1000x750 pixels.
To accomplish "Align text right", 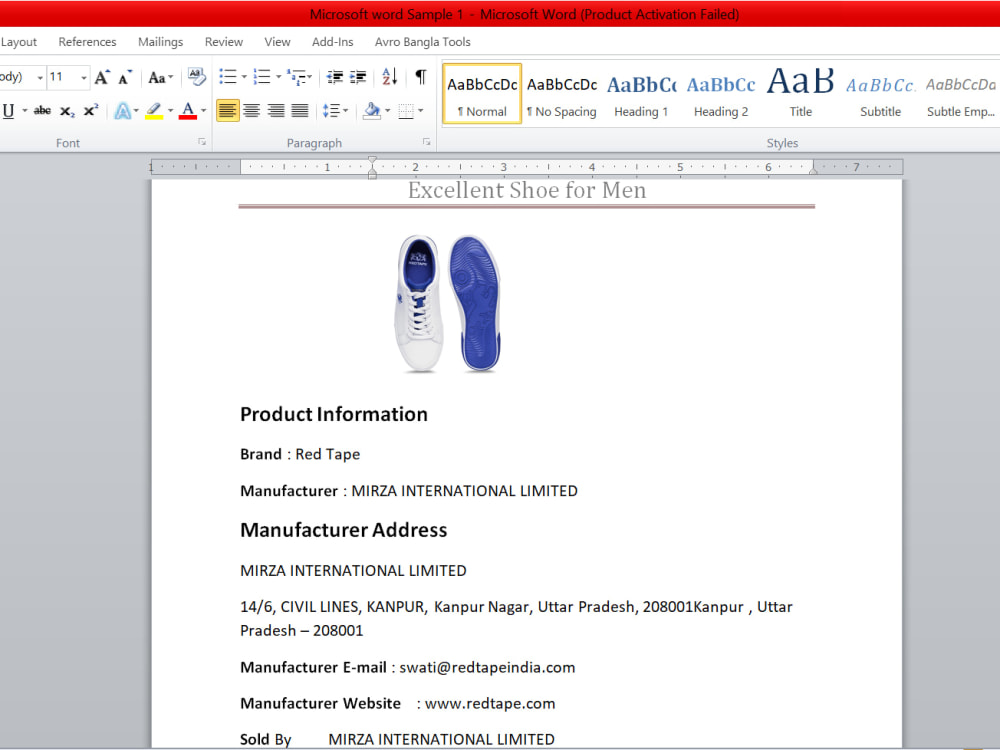I will point(276,111).
